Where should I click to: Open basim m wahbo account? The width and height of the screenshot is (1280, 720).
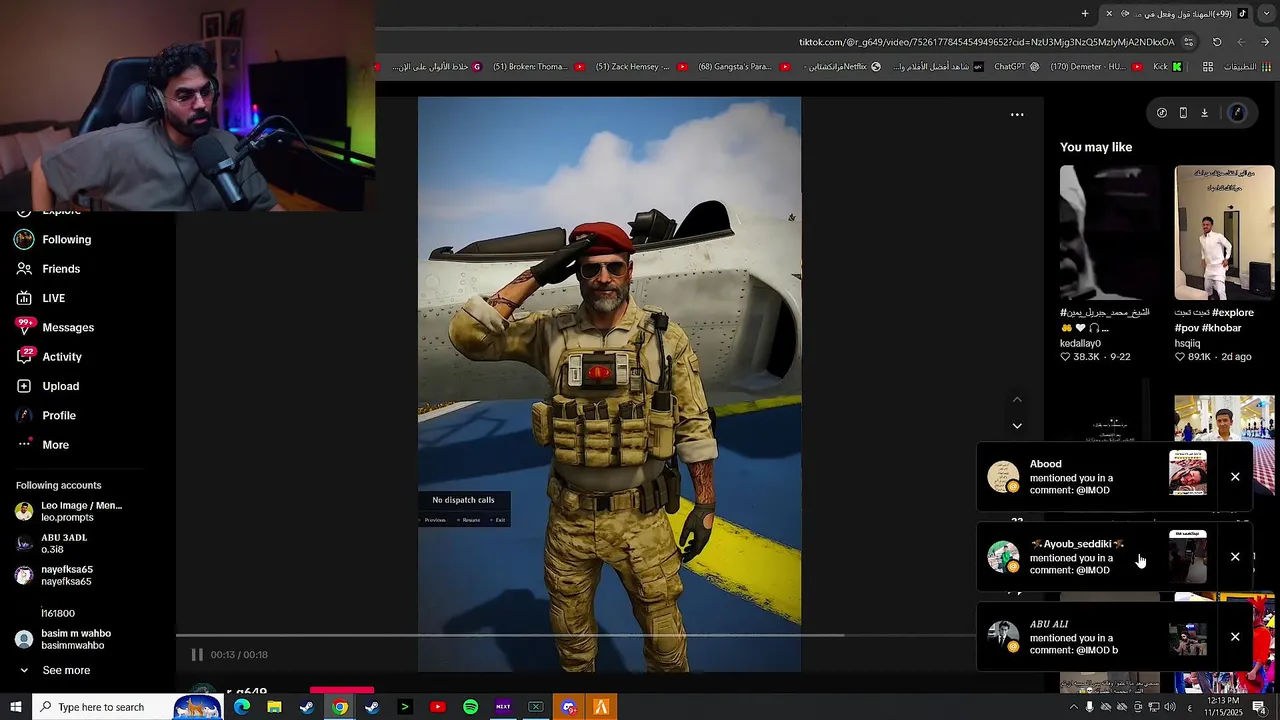[x=63, y=639]
